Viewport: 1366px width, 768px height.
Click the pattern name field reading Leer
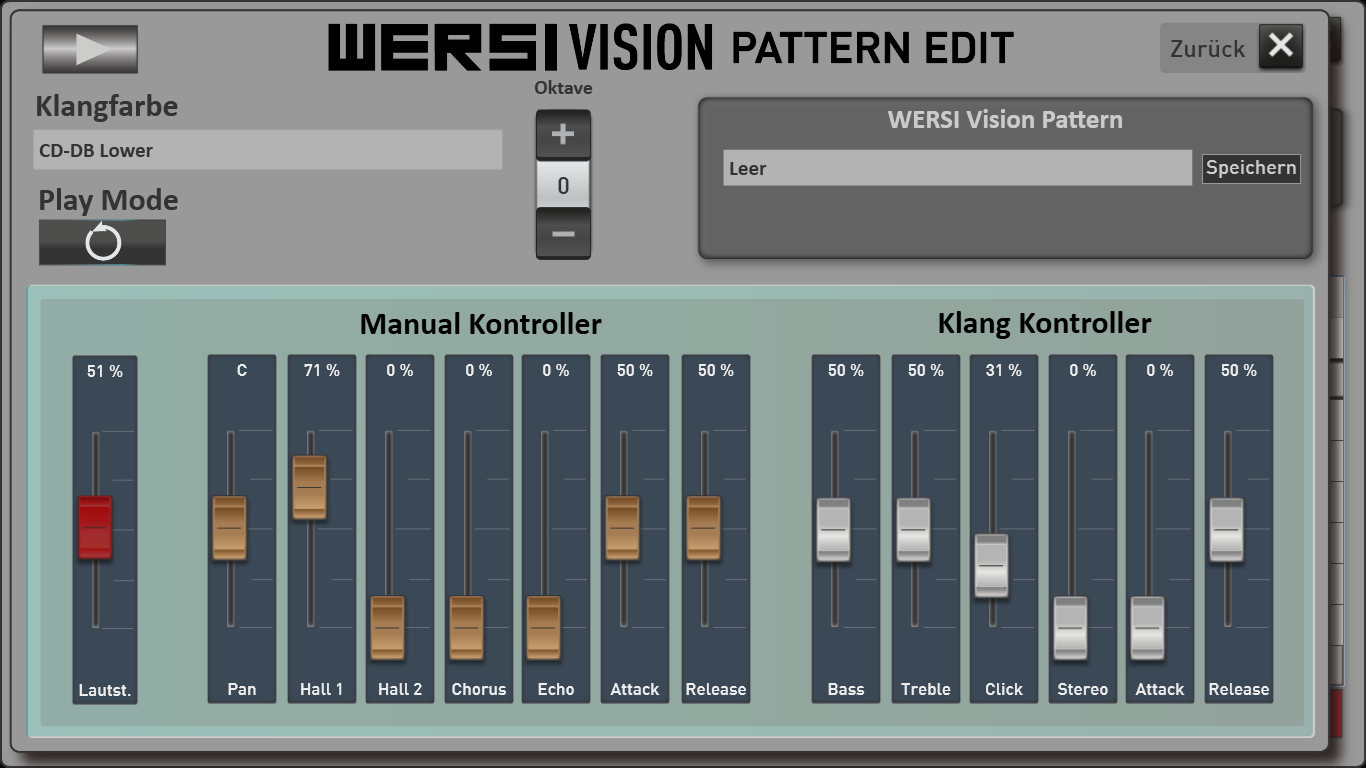coord(958,168)
